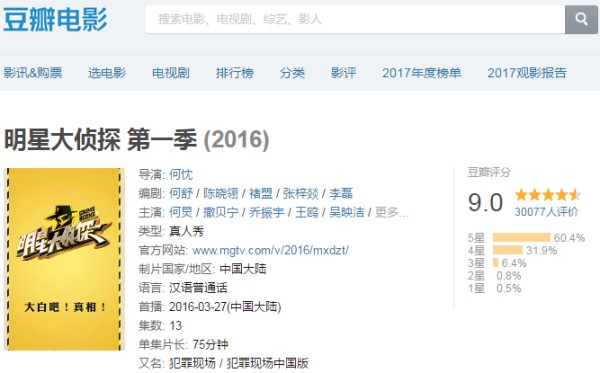Open the 分类 nav item
Screen dimensions: 600x373
point(292,73)
